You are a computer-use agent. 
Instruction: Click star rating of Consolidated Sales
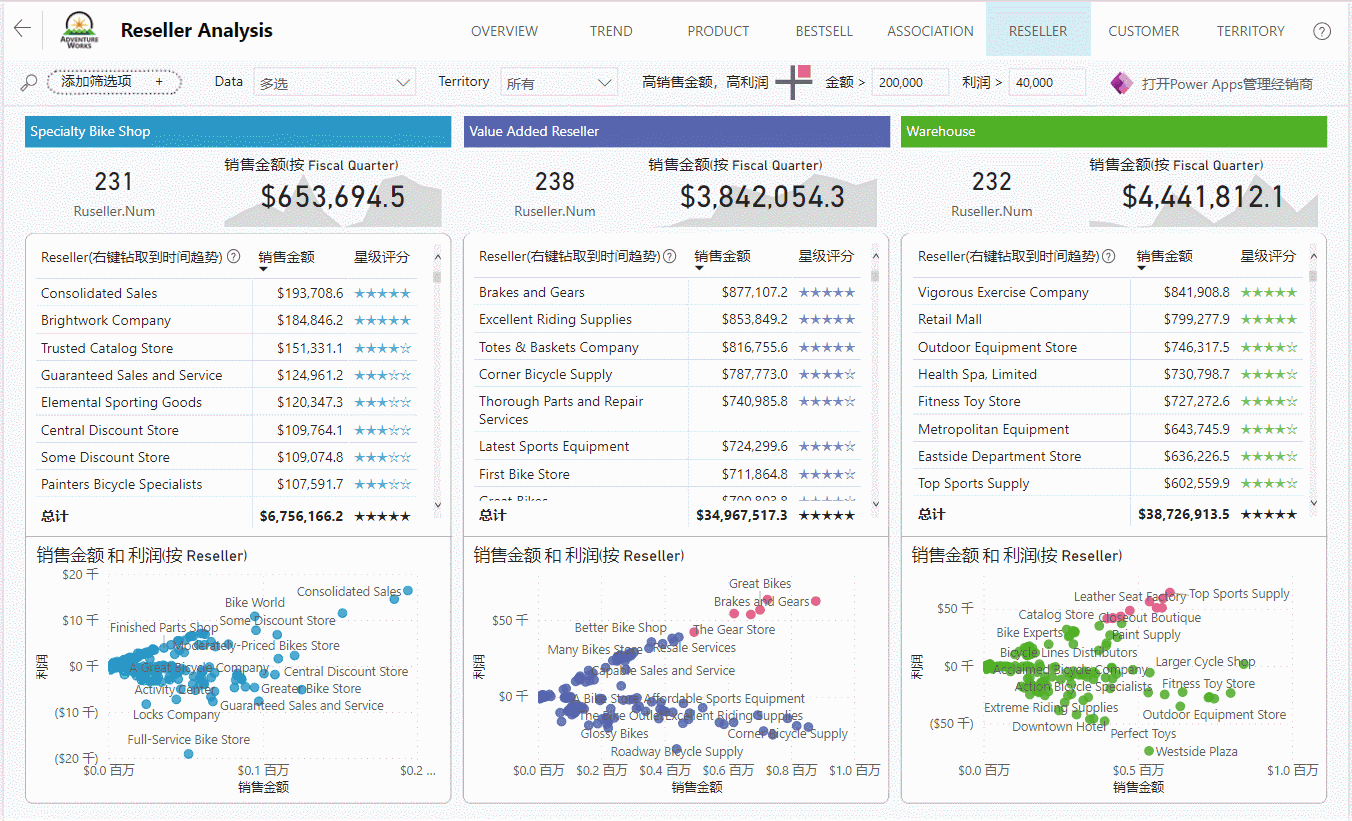[x=382, y=293]
